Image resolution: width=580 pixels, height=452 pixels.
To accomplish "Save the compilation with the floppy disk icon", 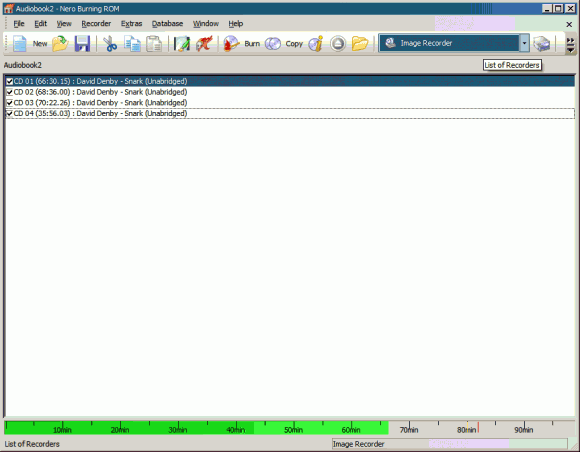I will [82, 44].
